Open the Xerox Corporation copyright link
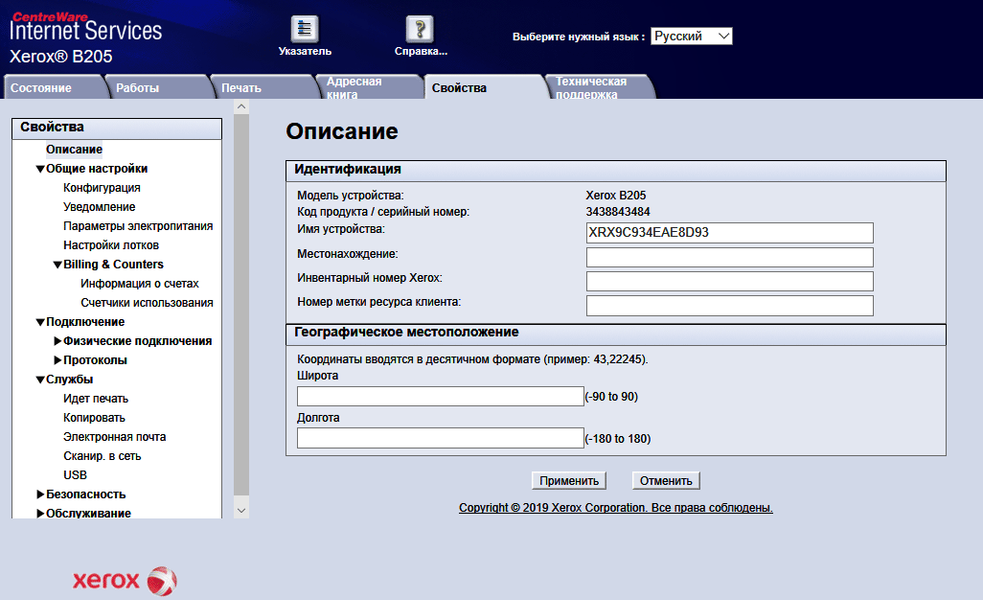This screenshot has height=600, width=983. (x=616, y=508)
